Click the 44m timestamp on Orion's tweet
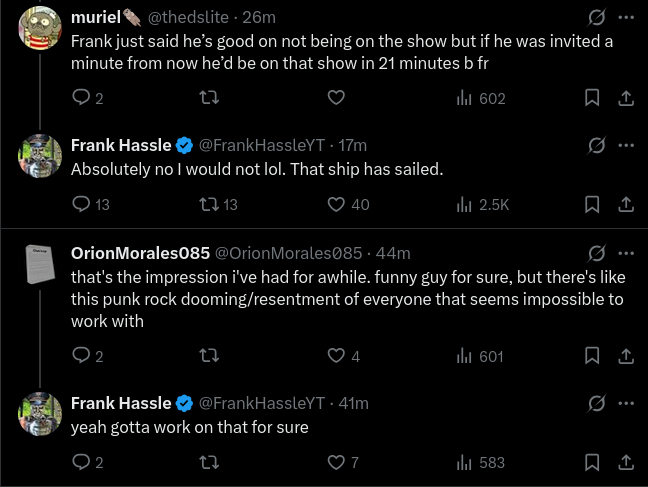Screen dimensions: 648x487 (393, 253)
